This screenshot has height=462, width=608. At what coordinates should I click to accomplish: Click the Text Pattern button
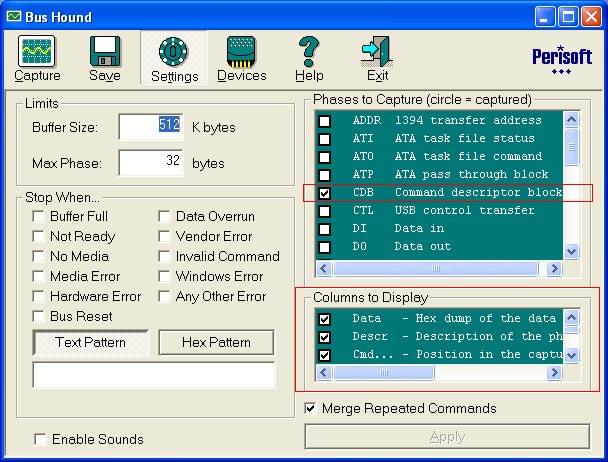click(90, 343)
